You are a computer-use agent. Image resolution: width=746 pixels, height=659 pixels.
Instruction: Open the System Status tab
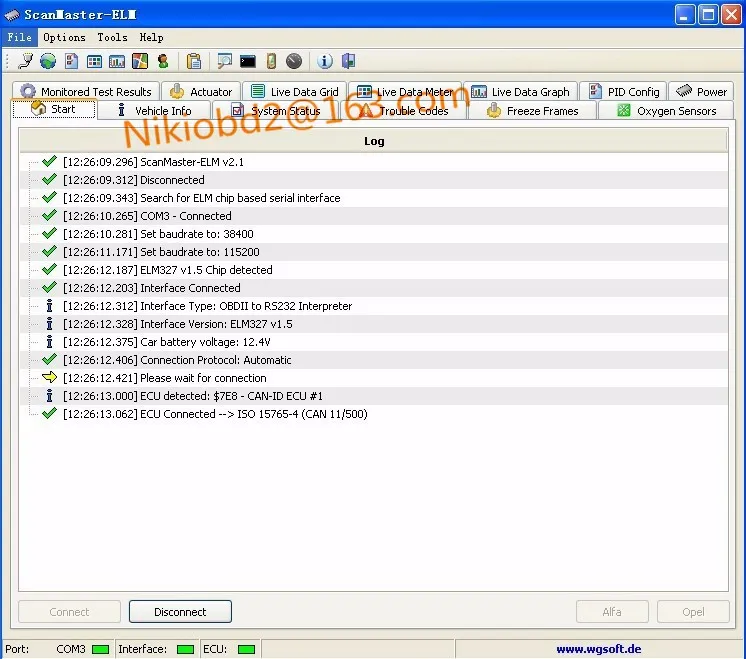[275, 111]
